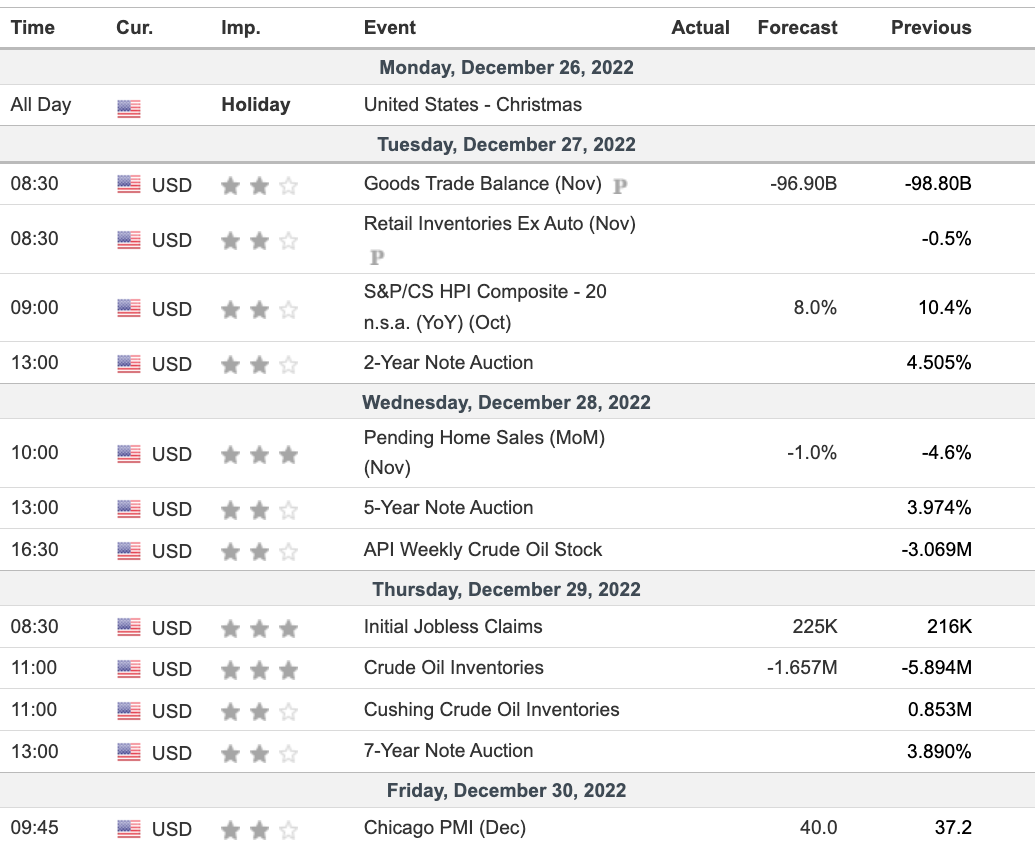Click the Imp. column header
Image resolution: width=1035 pixels, height=845 pixels.
[240, 28]
